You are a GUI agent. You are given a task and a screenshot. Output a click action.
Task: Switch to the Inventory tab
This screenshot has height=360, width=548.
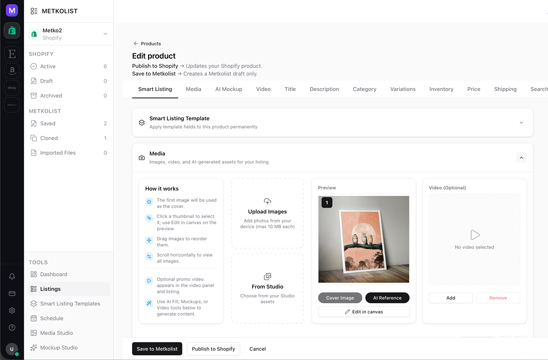tap(441, 89)
